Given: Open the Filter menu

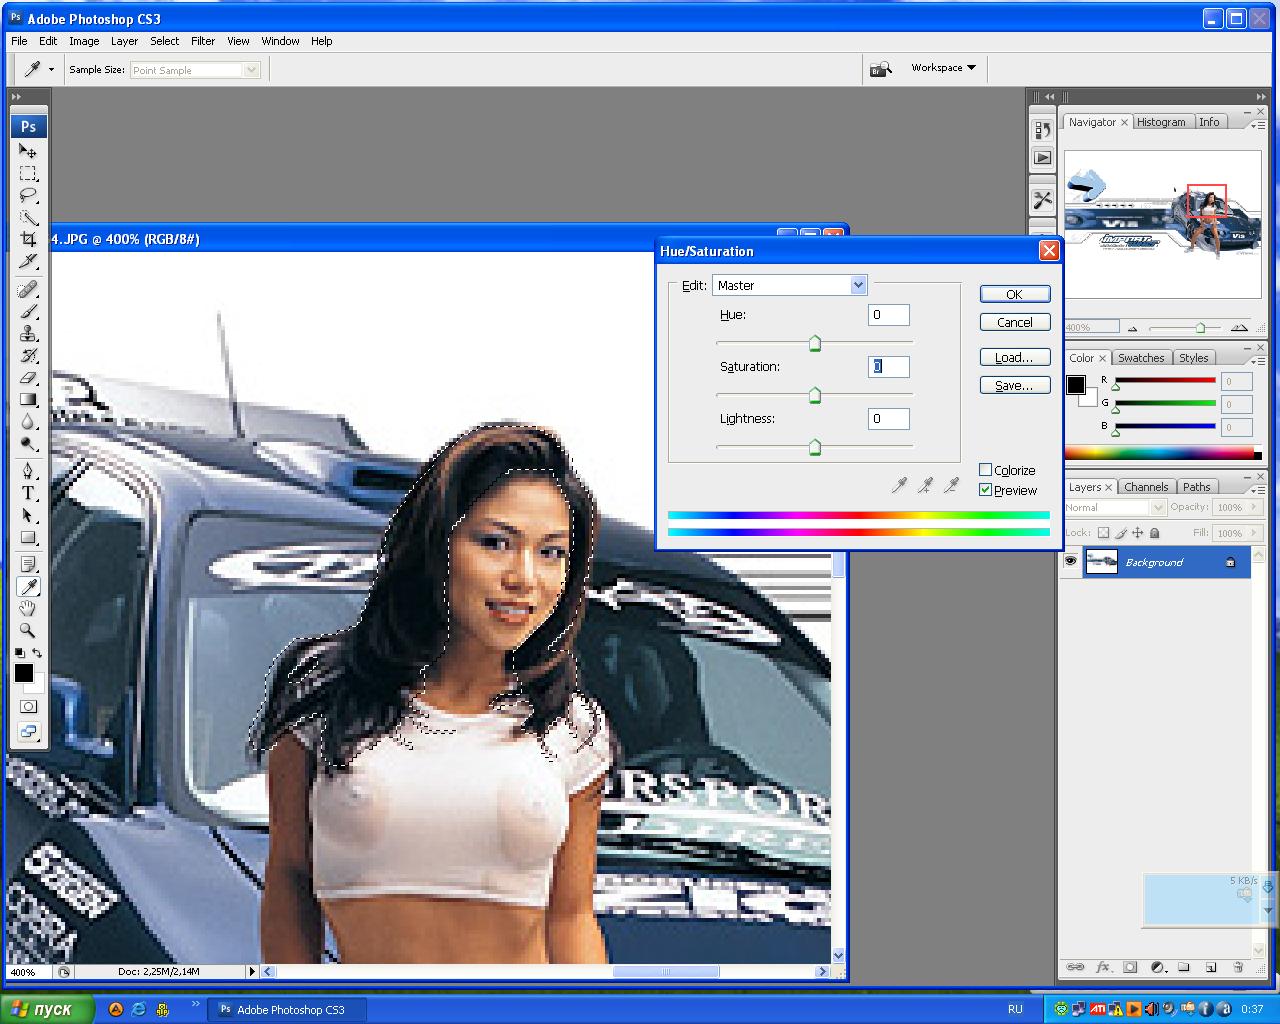Looking at the screenshot, I should tap(203, 41).
